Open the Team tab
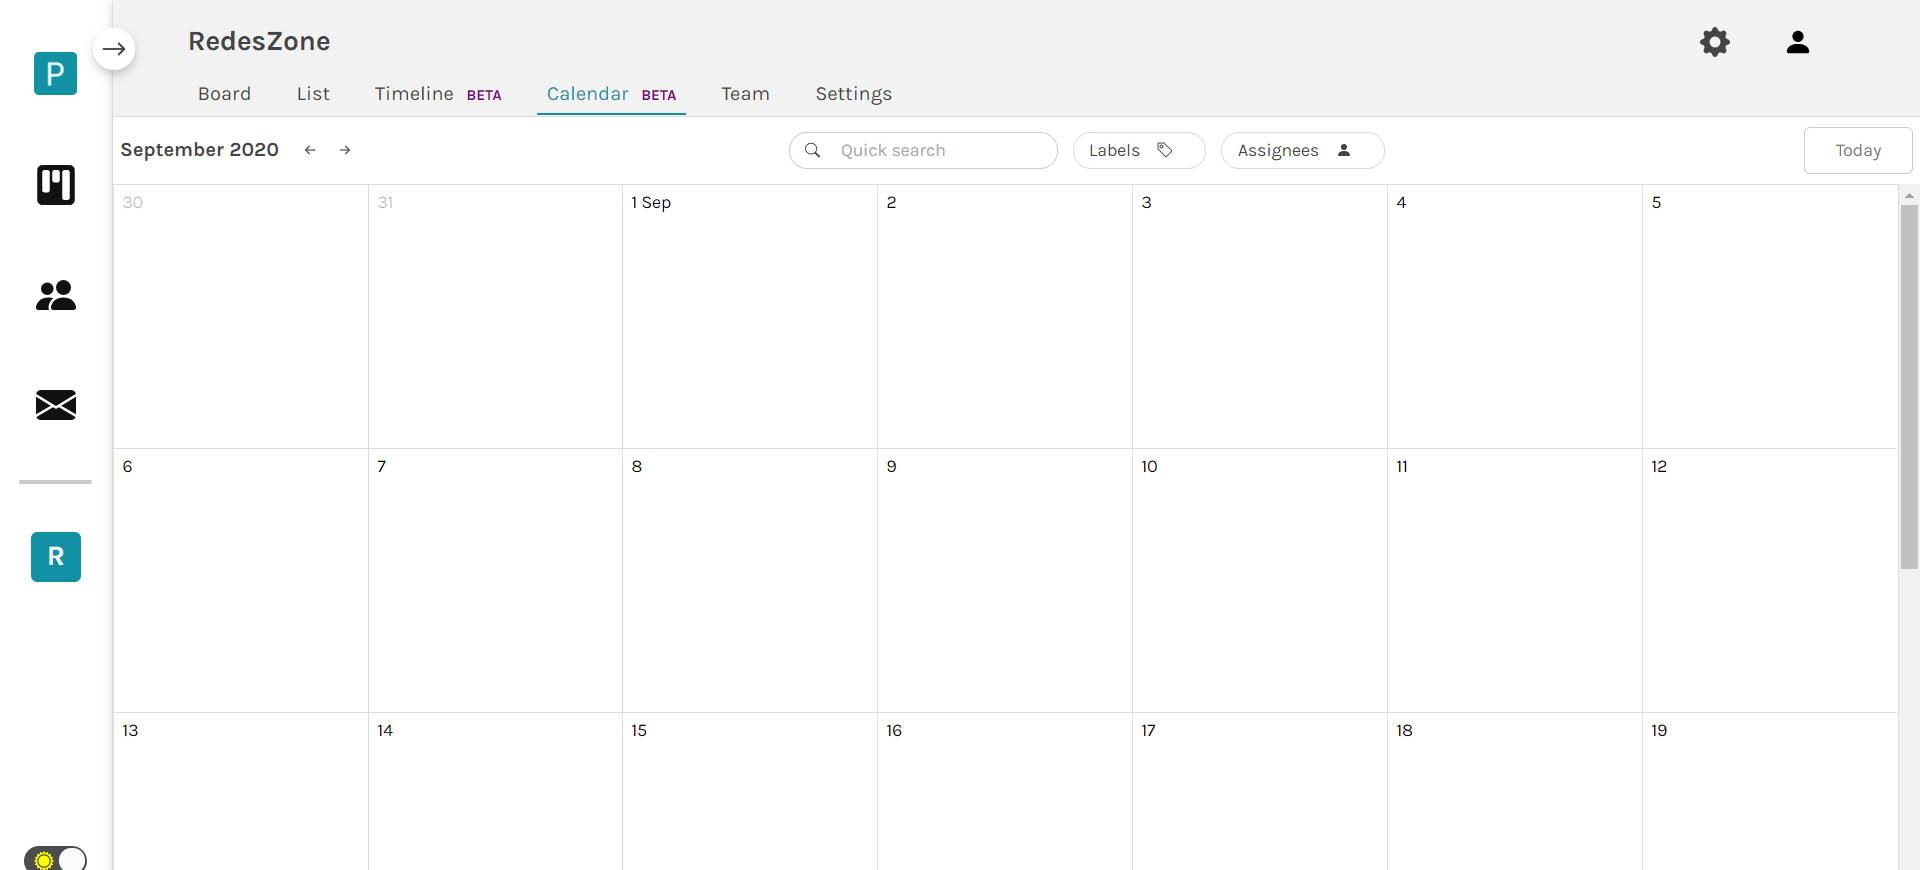The width and height of the screenshot is (1920, 870). [745, 94]
